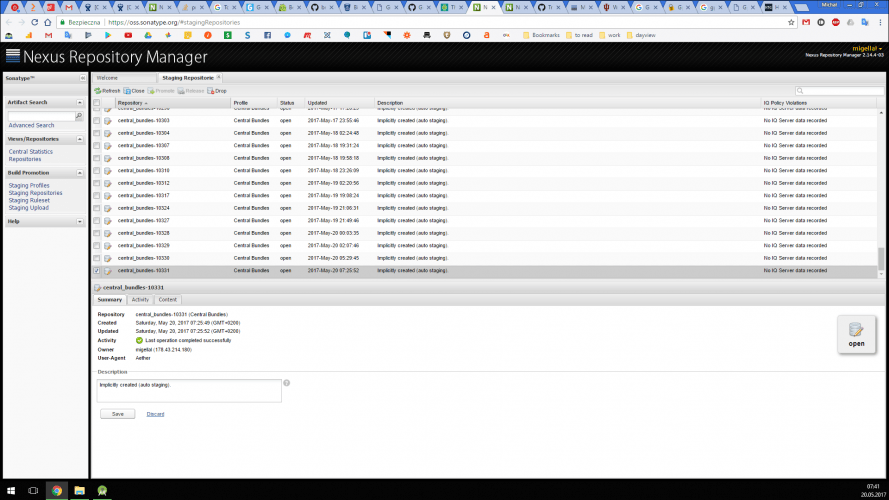Open the Staging Profiles link
889x500 pixels.
click(x=29, y=185)
